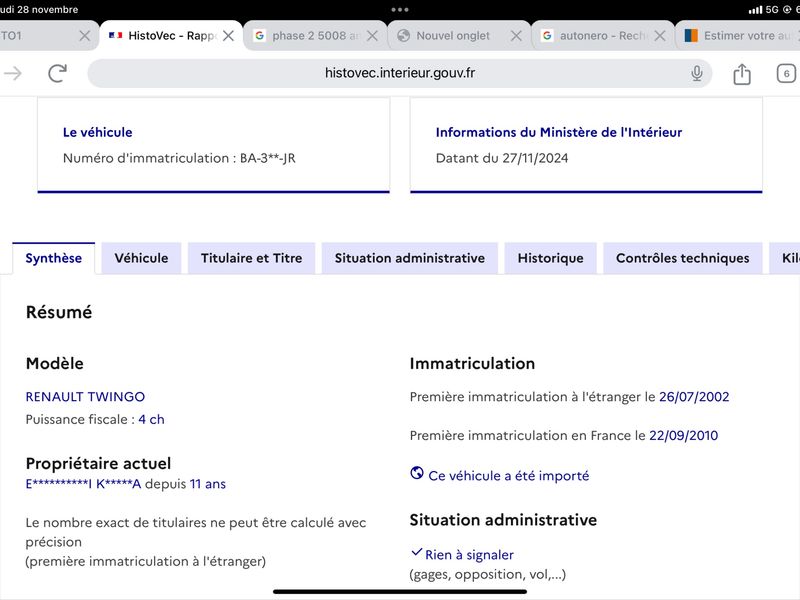This screenshot has height=600, width=800.
Task: Click the Rien à signaler text
Action: point(469,555)
